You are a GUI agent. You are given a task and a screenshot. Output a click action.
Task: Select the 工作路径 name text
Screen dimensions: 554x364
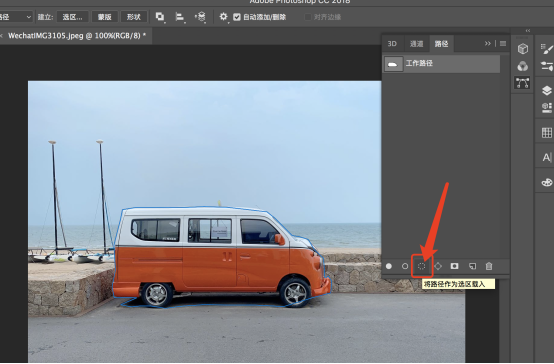click(419, 63)
